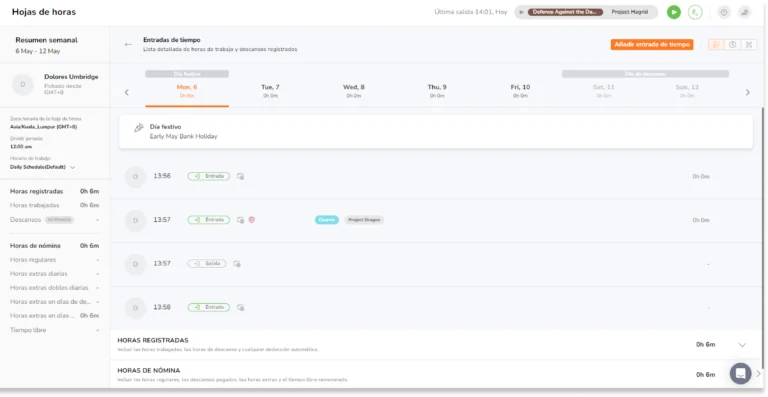Screen dimensions: 768x397
Task: Select the Defence Against the Da... activity tag
Action: coord(565,12)
